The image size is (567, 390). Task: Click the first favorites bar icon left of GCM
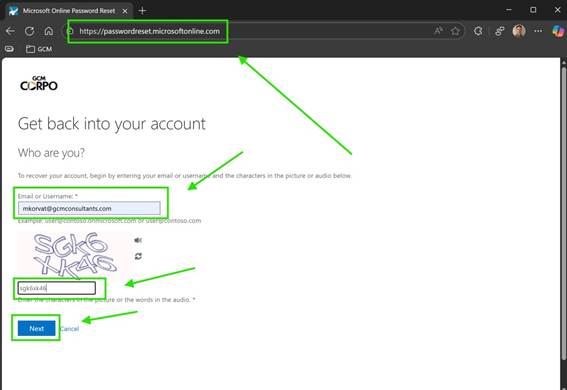coord(9,49)
